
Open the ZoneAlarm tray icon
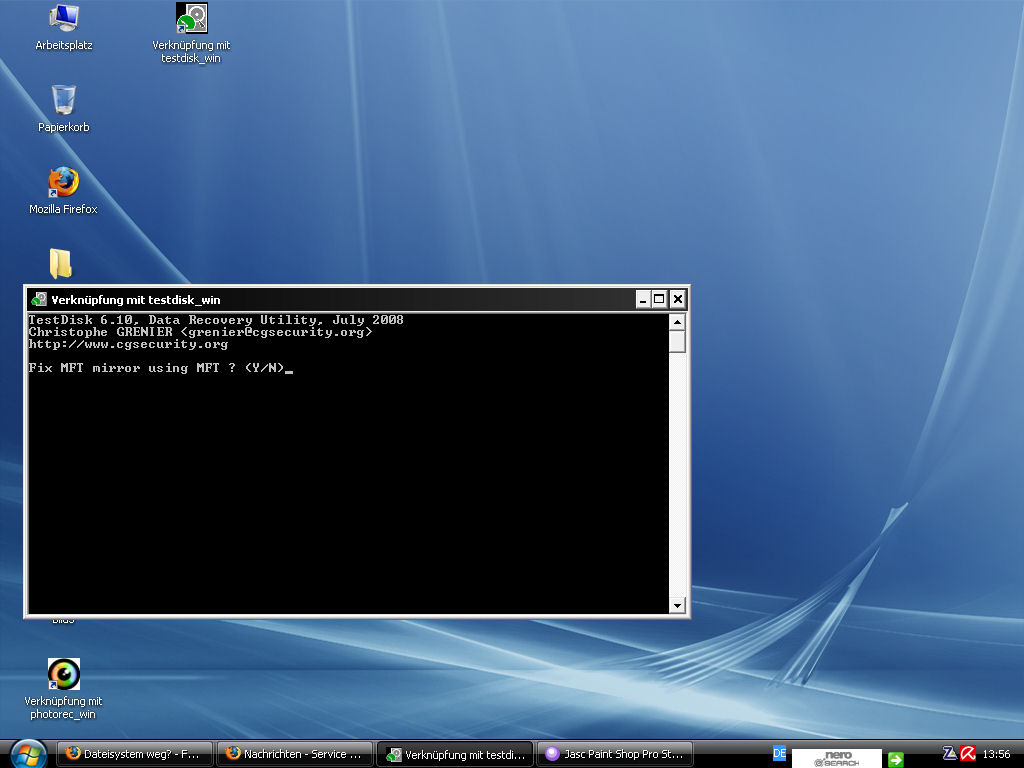click(x=950, y=754)
